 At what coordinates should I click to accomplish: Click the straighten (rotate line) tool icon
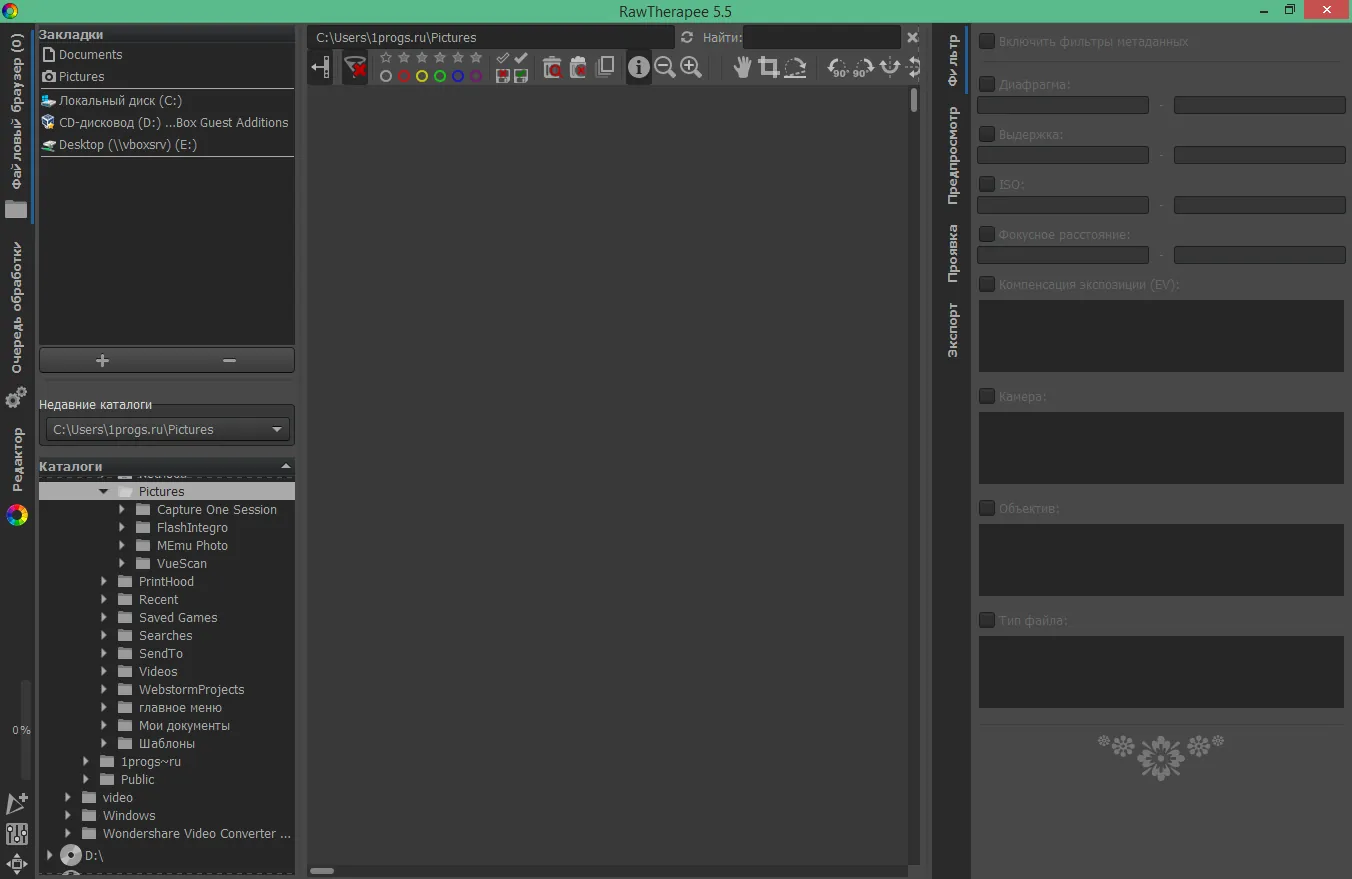click(794, 67)
